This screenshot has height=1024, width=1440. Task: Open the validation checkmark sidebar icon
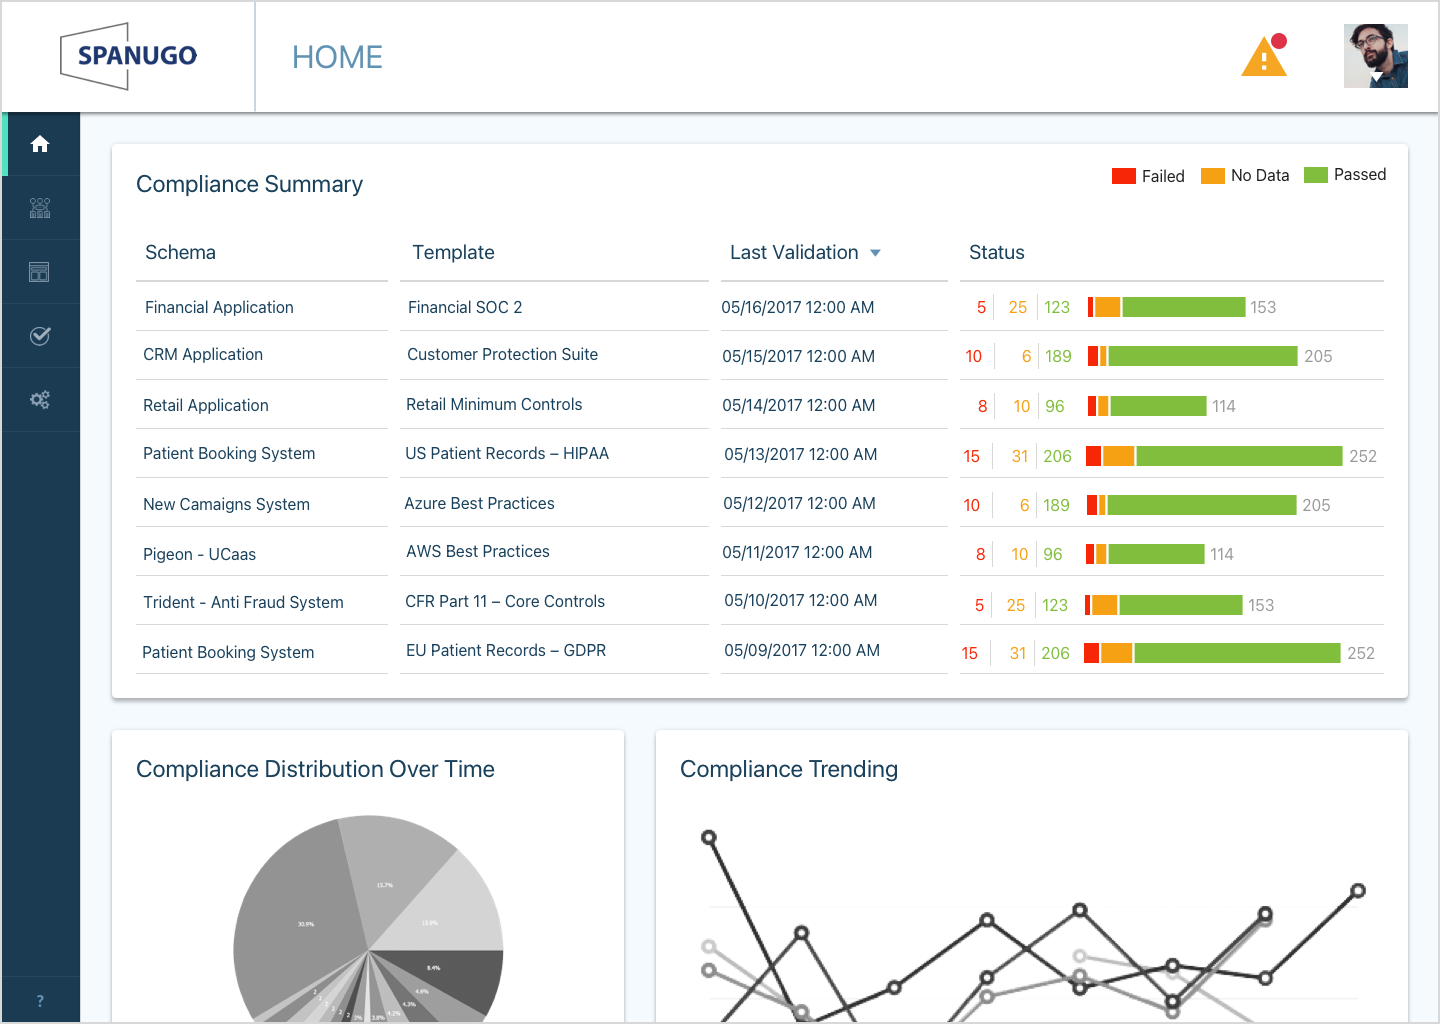point(40,336)
